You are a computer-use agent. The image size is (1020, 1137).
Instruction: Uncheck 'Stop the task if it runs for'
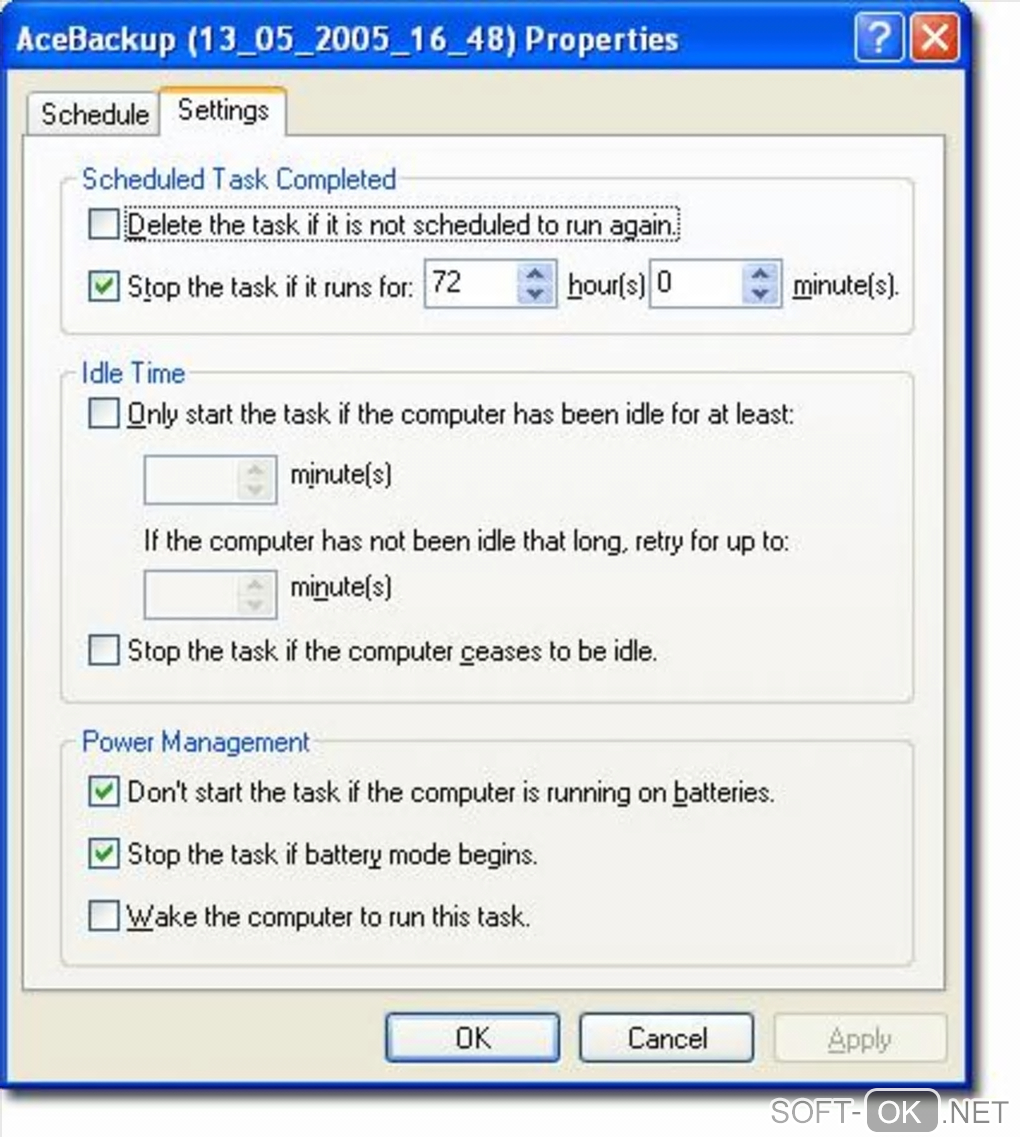point(104,287)
